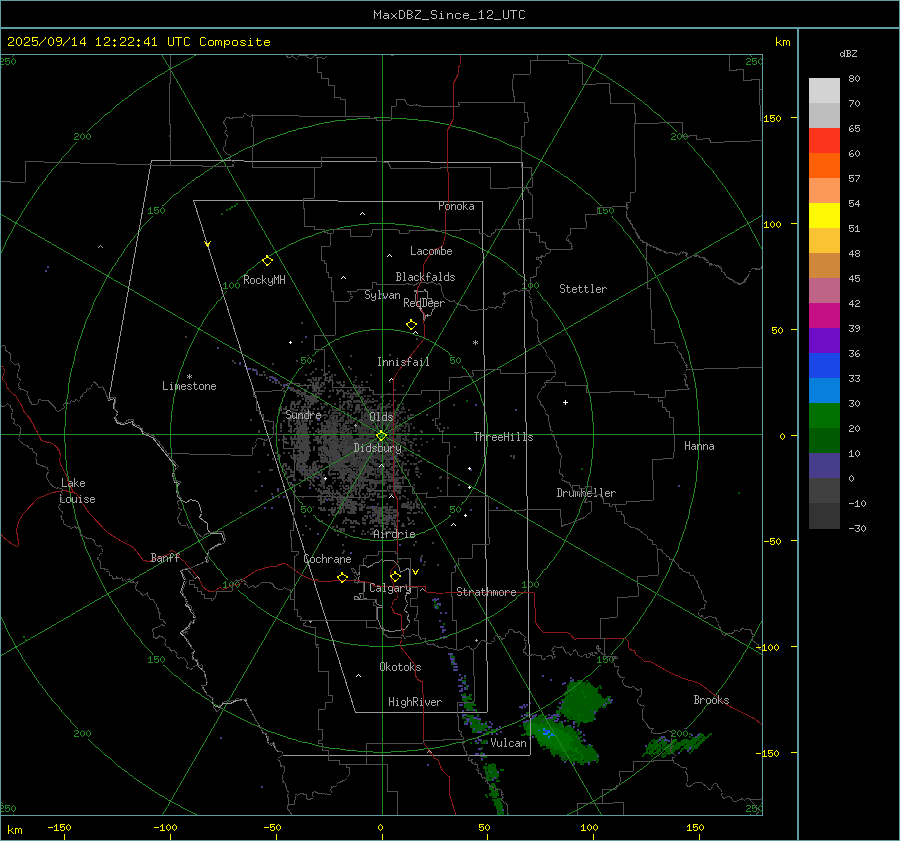900x841 pixels.
Task: Click the Lake Louise label
Action: click(x=77, y=491)
